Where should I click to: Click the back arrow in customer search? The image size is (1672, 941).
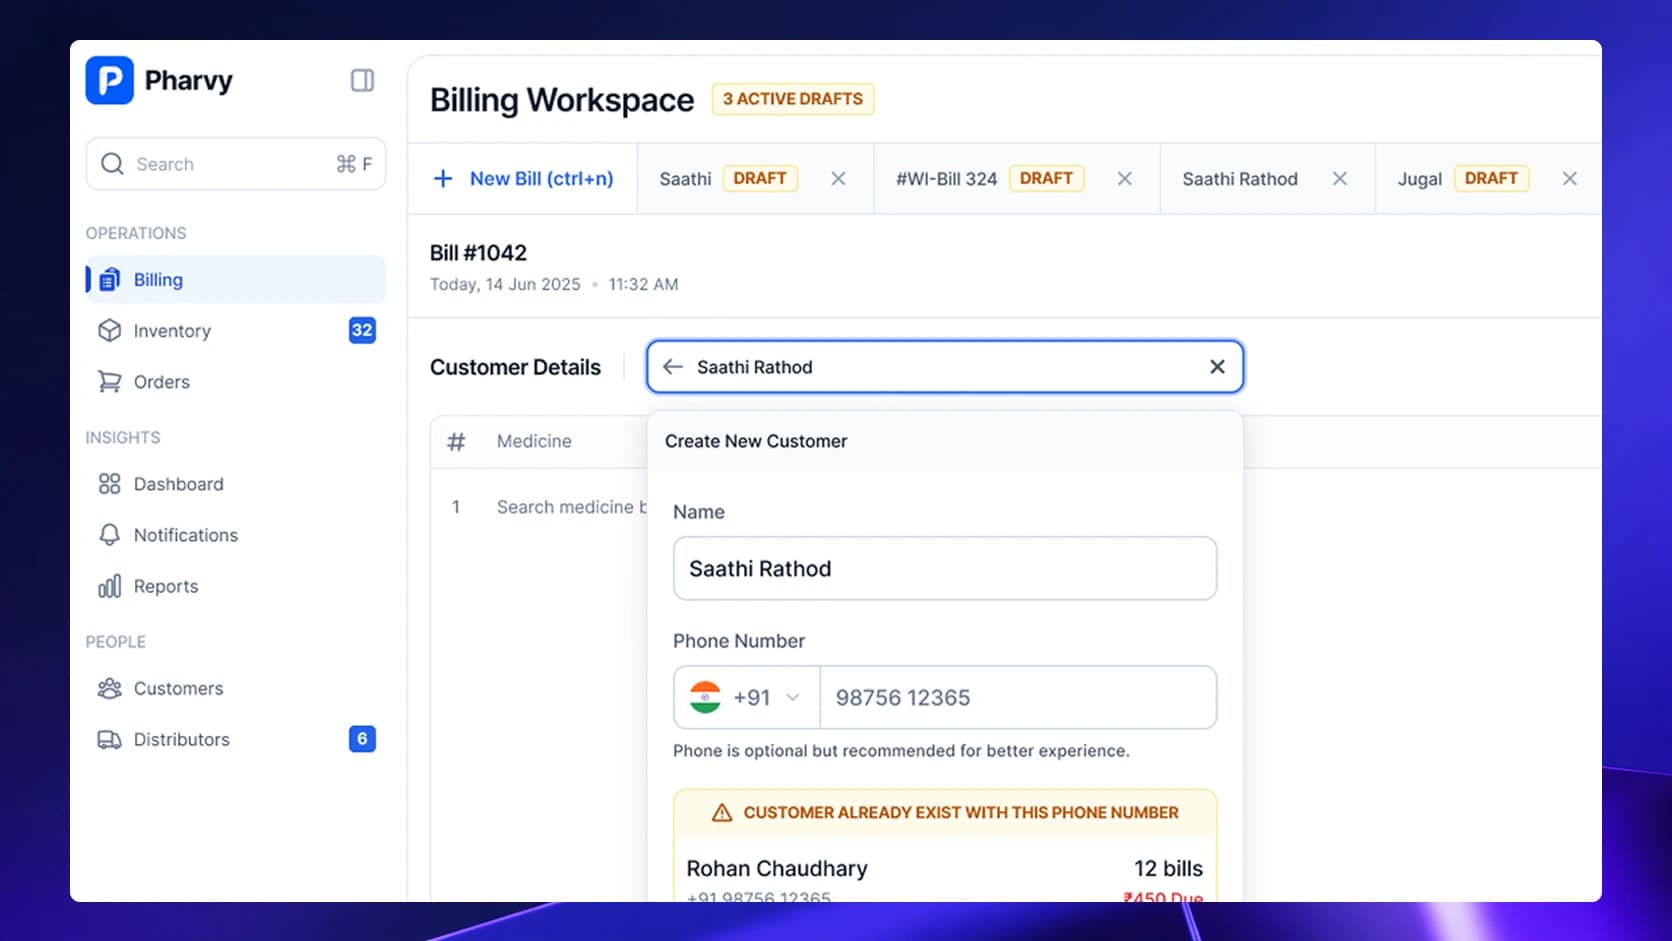[x=673, y=367]
